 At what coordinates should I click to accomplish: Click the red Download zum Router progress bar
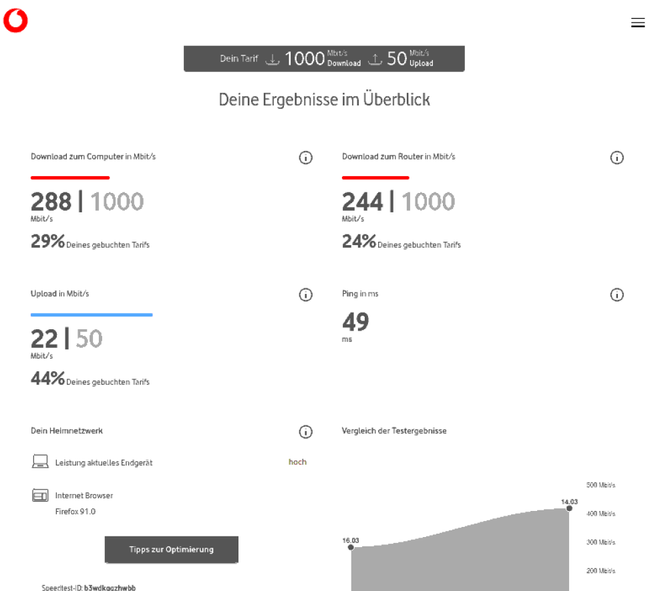pos(375,178)
